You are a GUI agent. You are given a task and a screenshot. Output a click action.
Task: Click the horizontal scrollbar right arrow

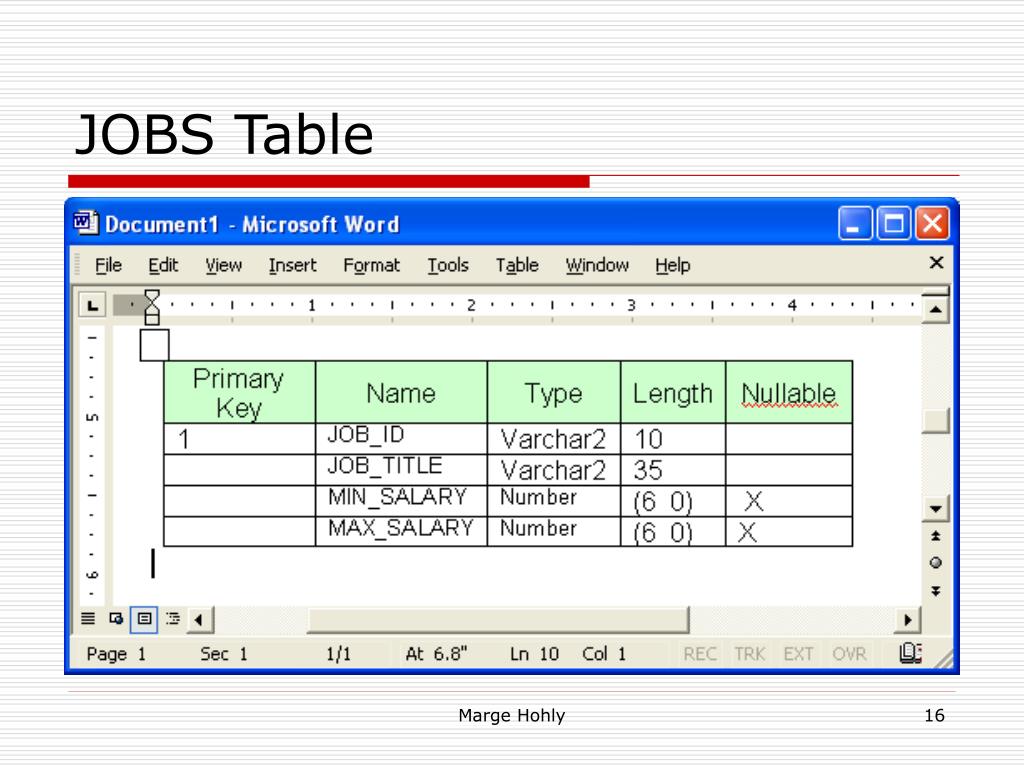point(907,619)
